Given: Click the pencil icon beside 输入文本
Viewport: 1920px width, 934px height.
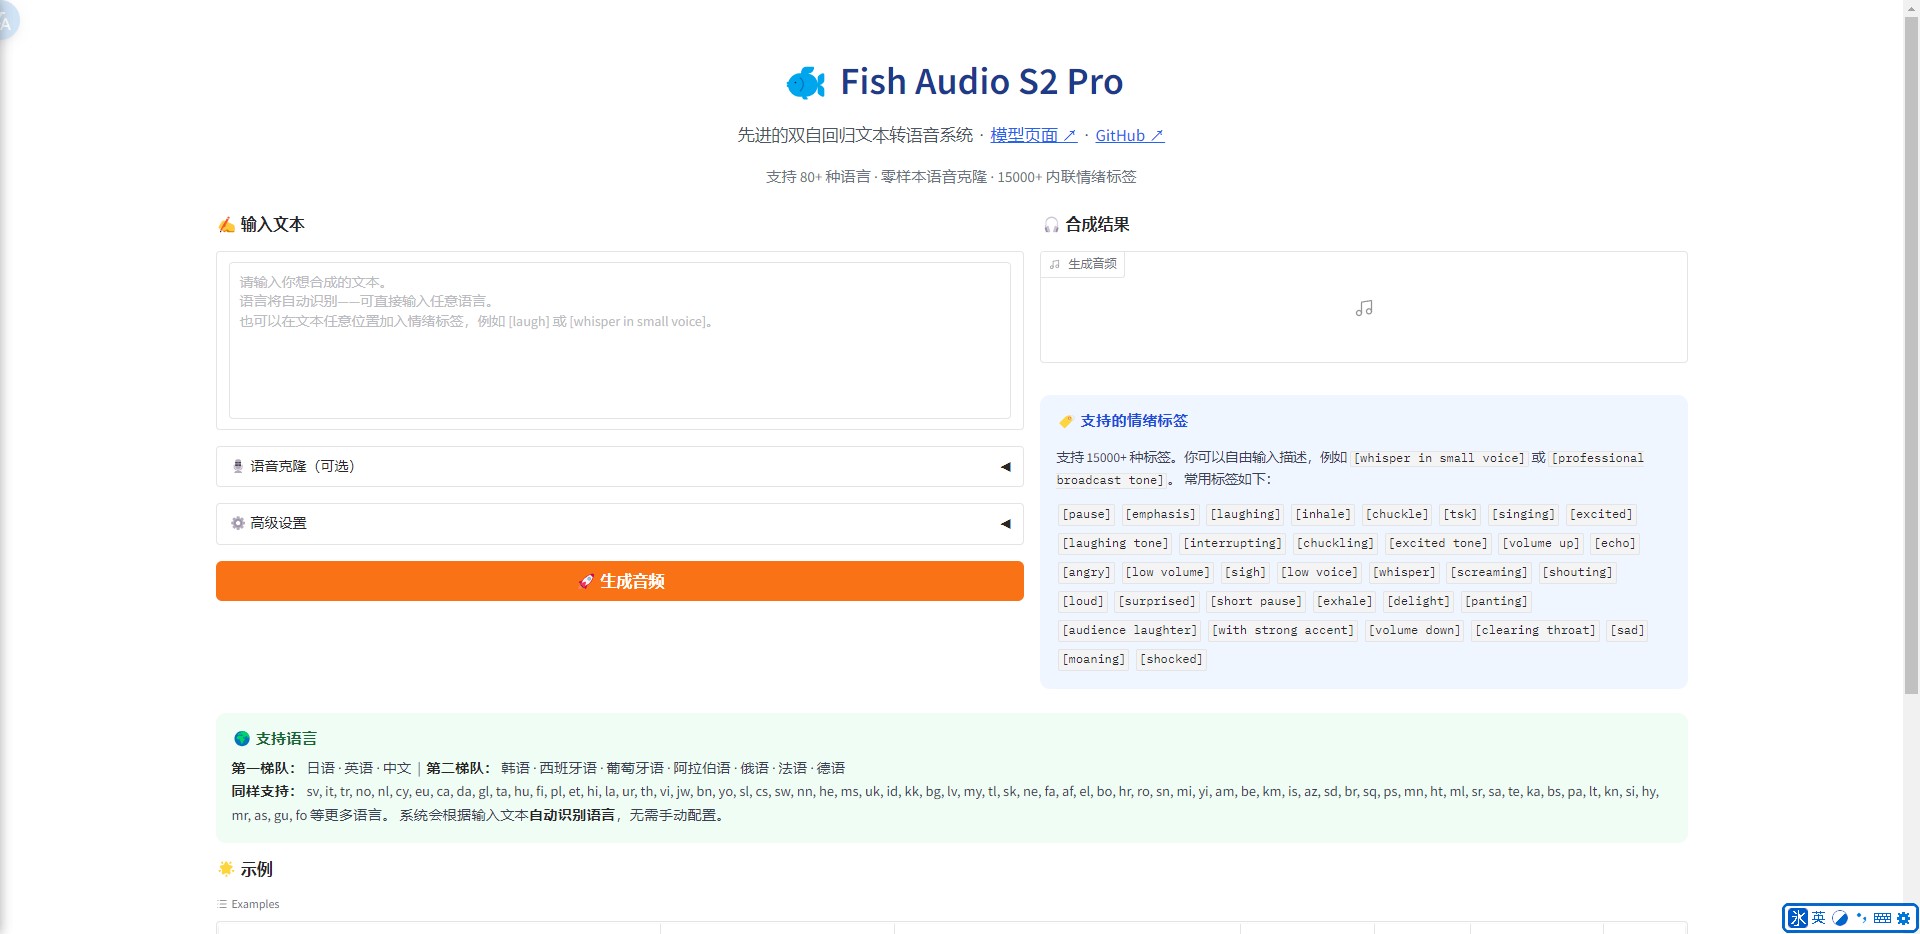Looking at the screenshot, I should click(x=227, y=224).
